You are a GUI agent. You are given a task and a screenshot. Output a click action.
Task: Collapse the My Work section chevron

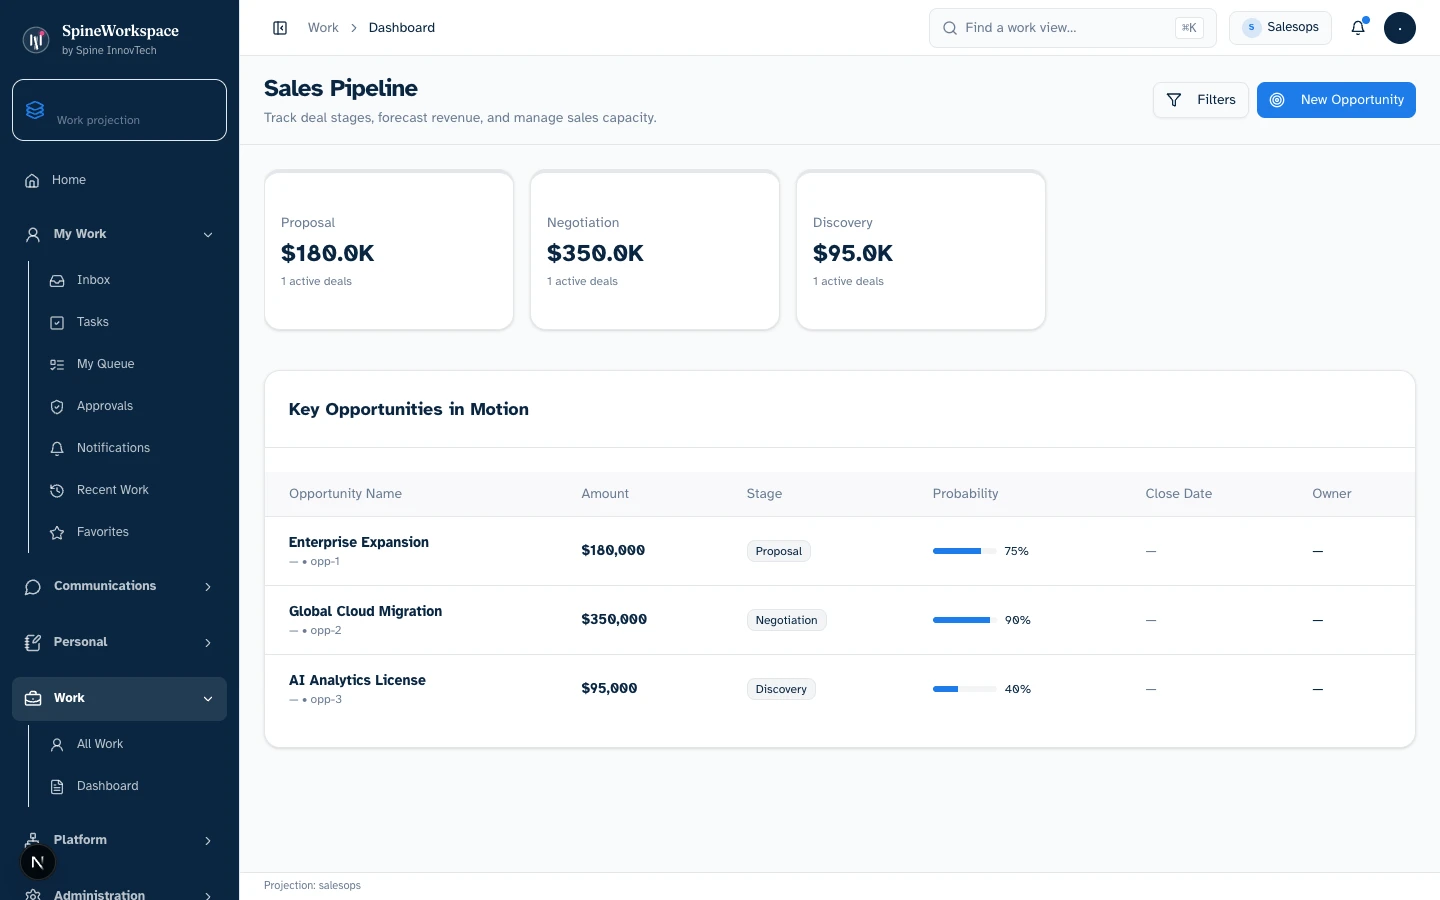click(208, 235)
